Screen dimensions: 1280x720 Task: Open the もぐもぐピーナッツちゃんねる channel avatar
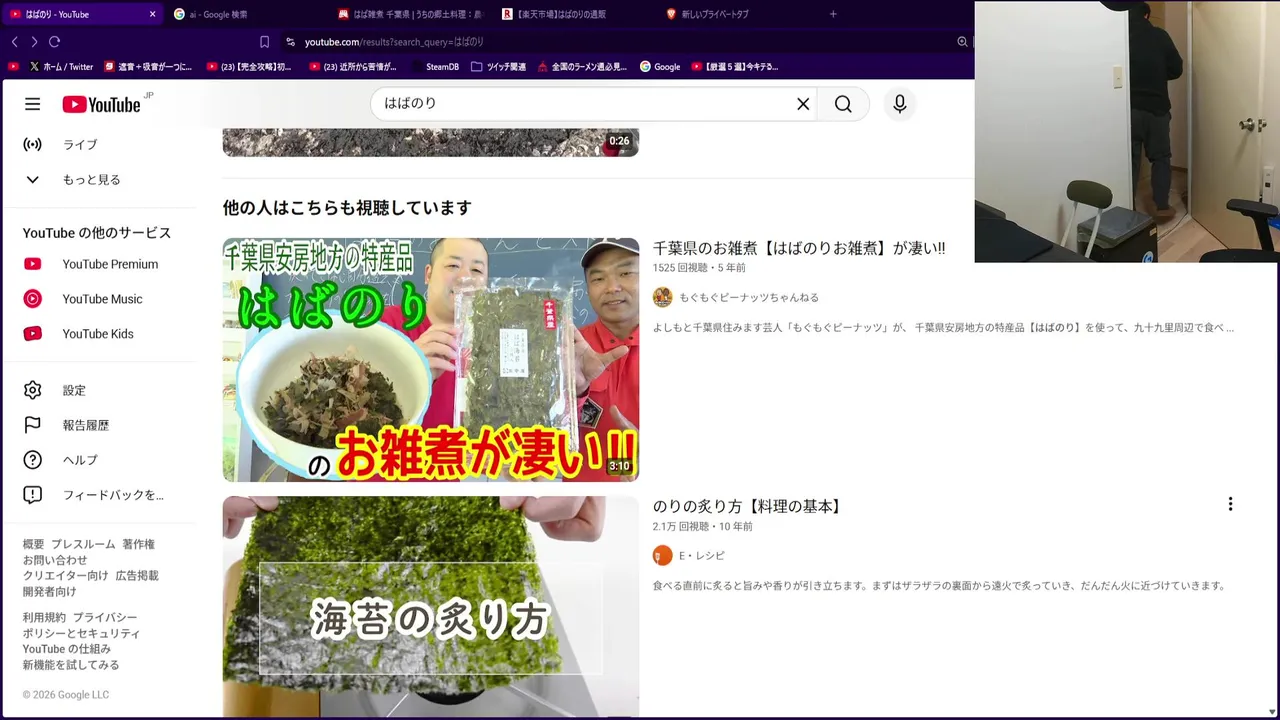662,297
